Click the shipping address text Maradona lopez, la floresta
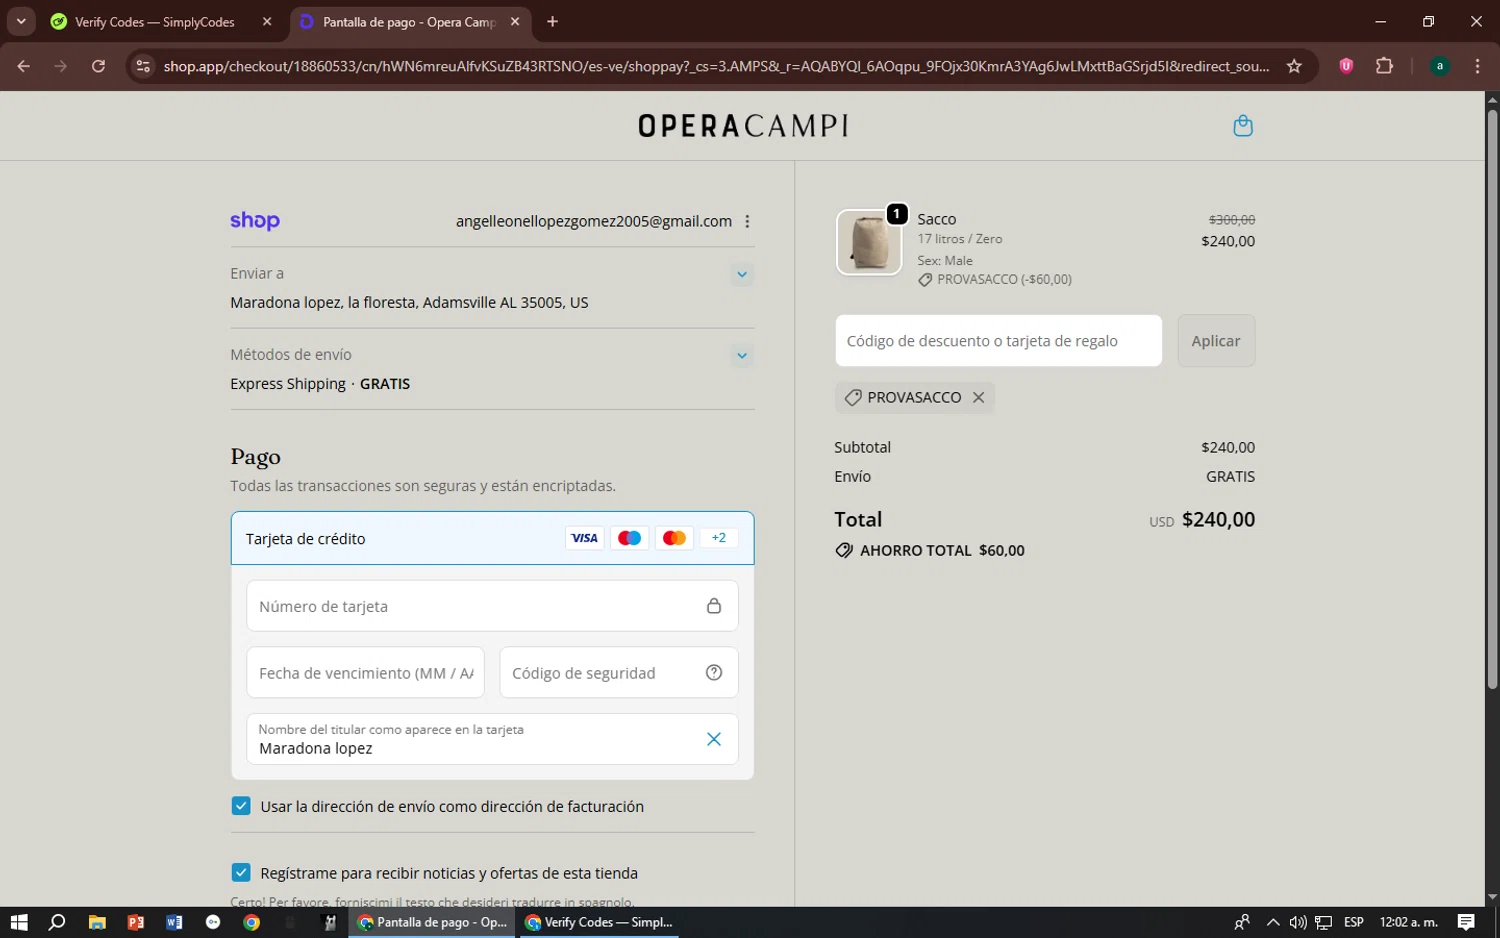Screen dimensions: 1500x938 click(x=409, y=302)
